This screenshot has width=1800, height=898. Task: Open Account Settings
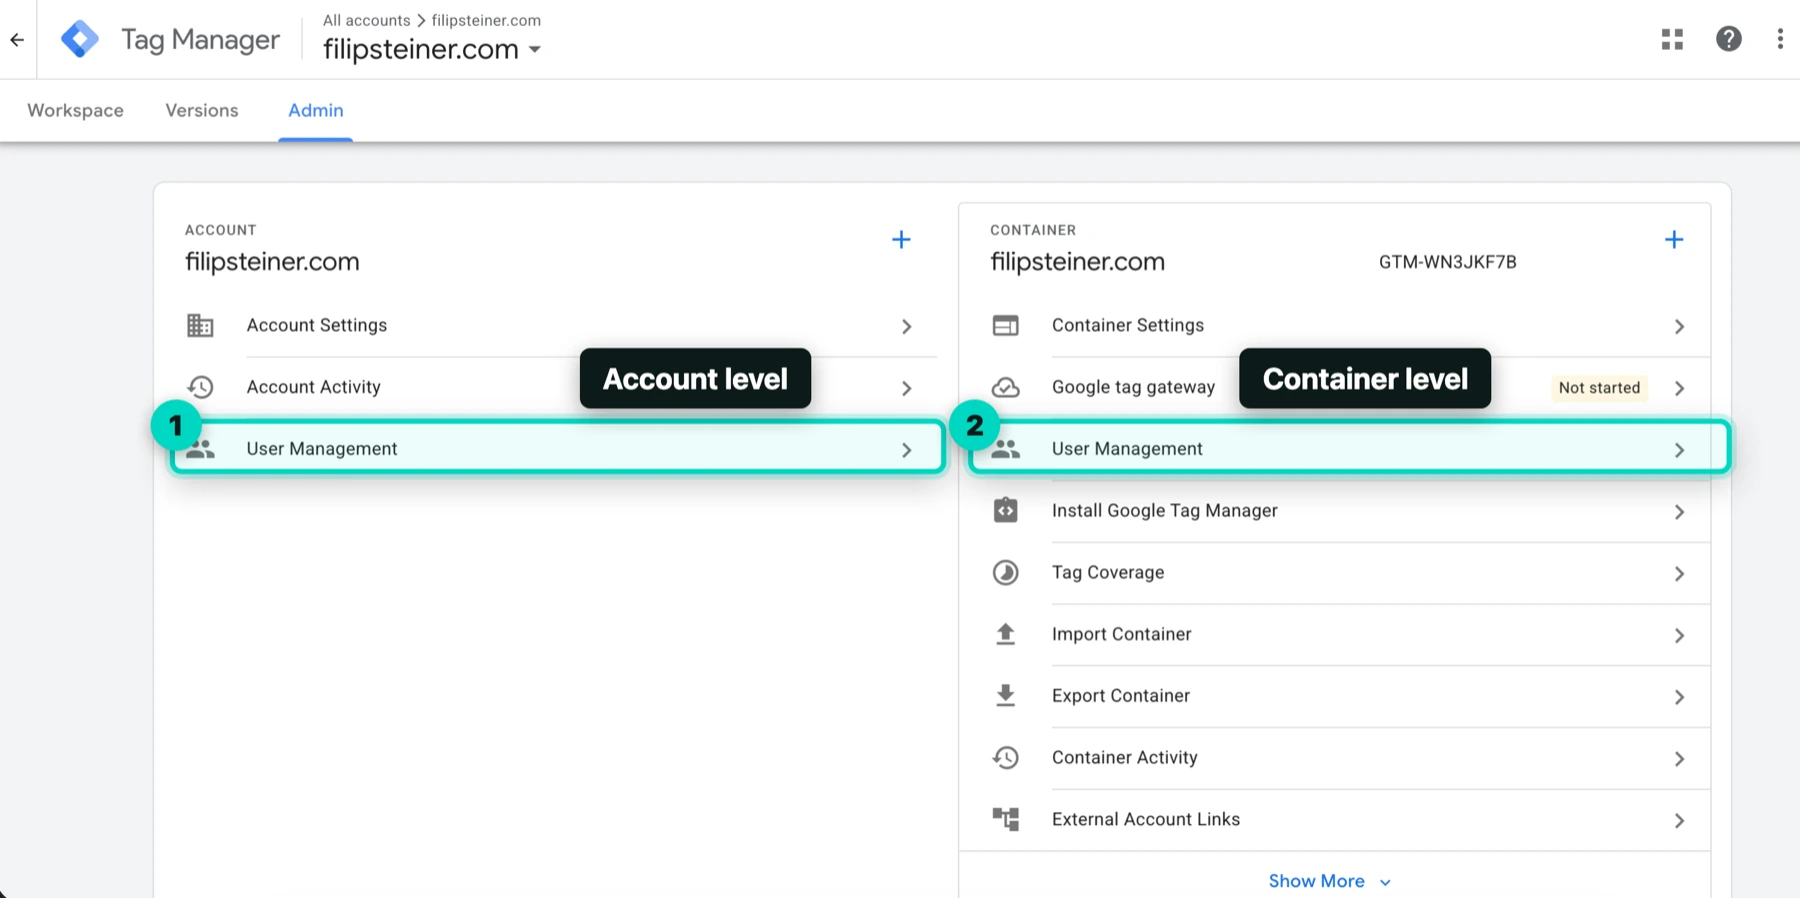click(x=317, y=325)
